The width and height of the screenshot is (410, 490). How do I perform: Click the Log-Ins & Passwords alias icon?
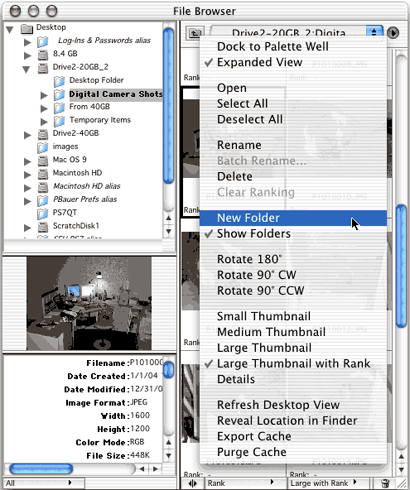(x=43, y=41)
